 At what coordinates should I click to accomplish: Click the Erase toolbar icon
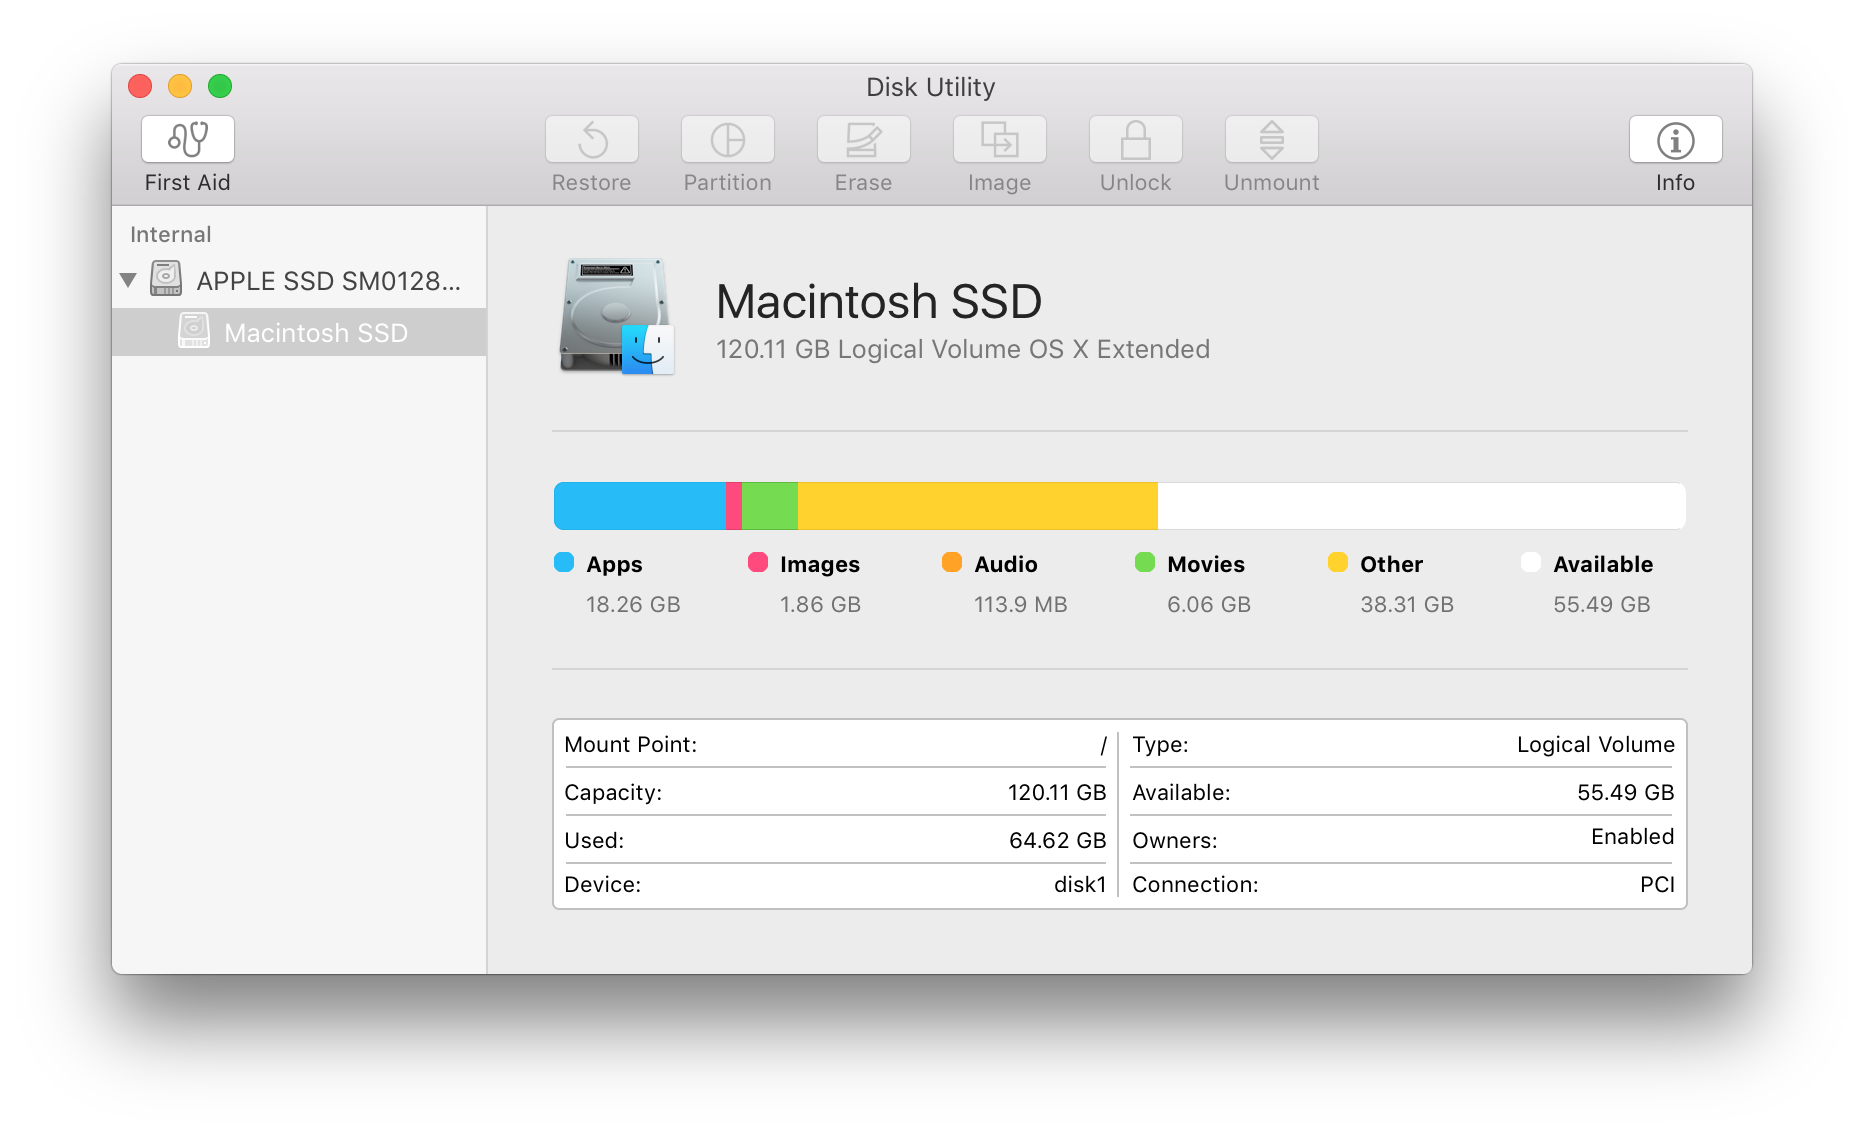pyautogui.click(x=864, y=139)
